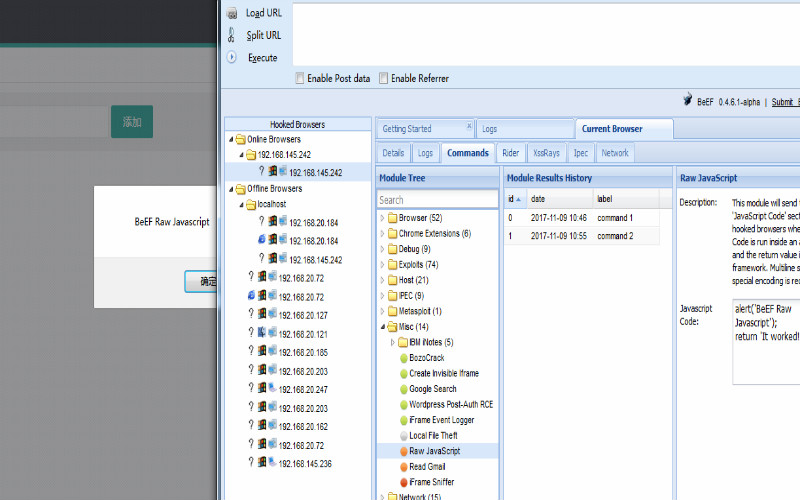Click the Offline Browsers folder icon
The width and height of the screenshot is (800, 500).
pos(241,189)
